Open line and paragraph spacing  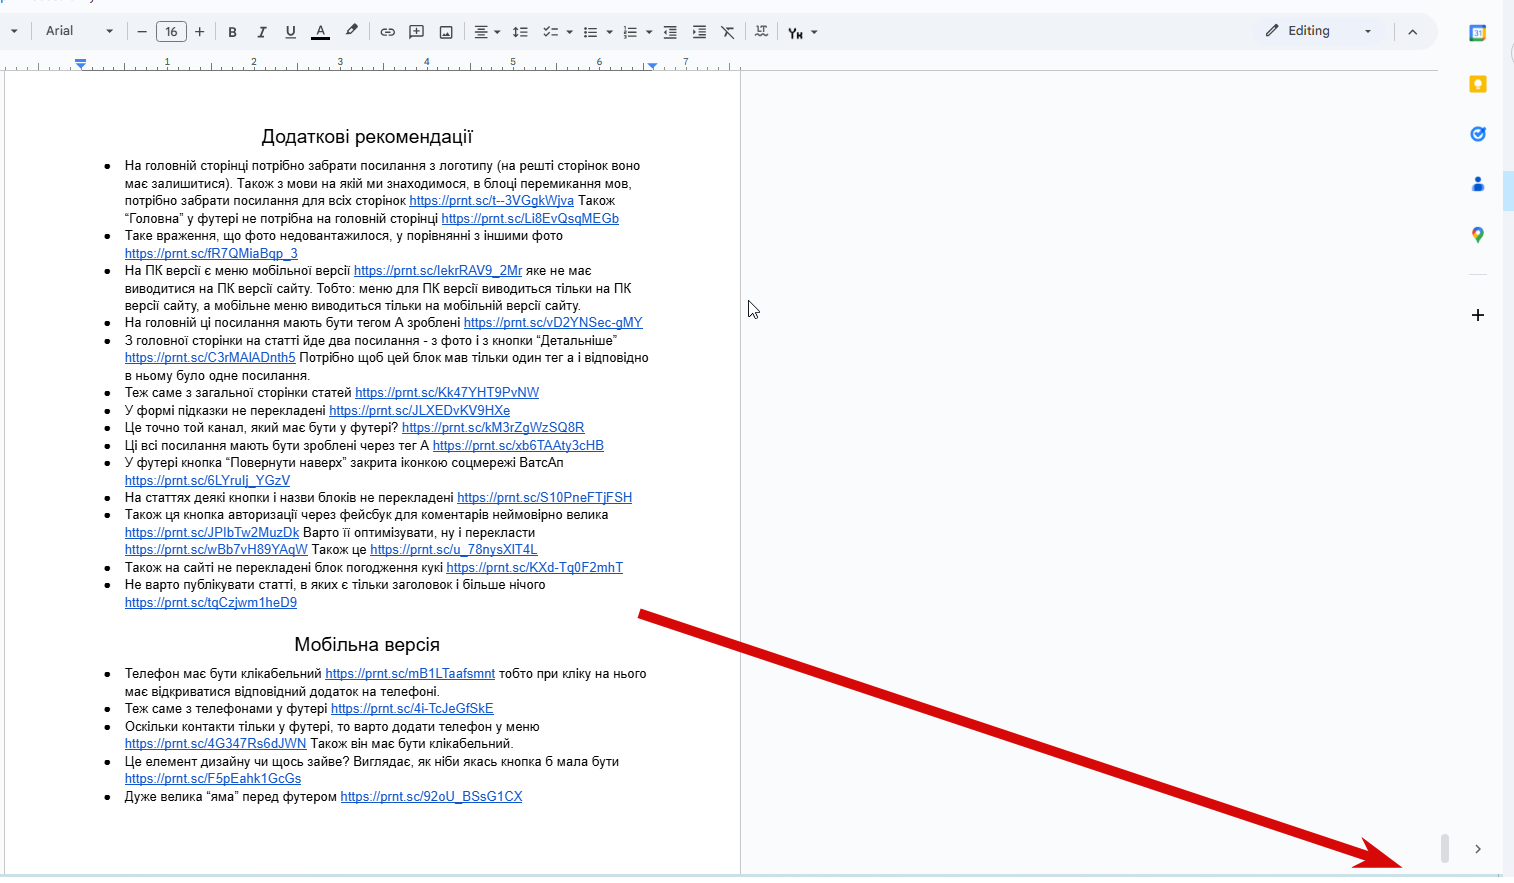coord(520,32)
